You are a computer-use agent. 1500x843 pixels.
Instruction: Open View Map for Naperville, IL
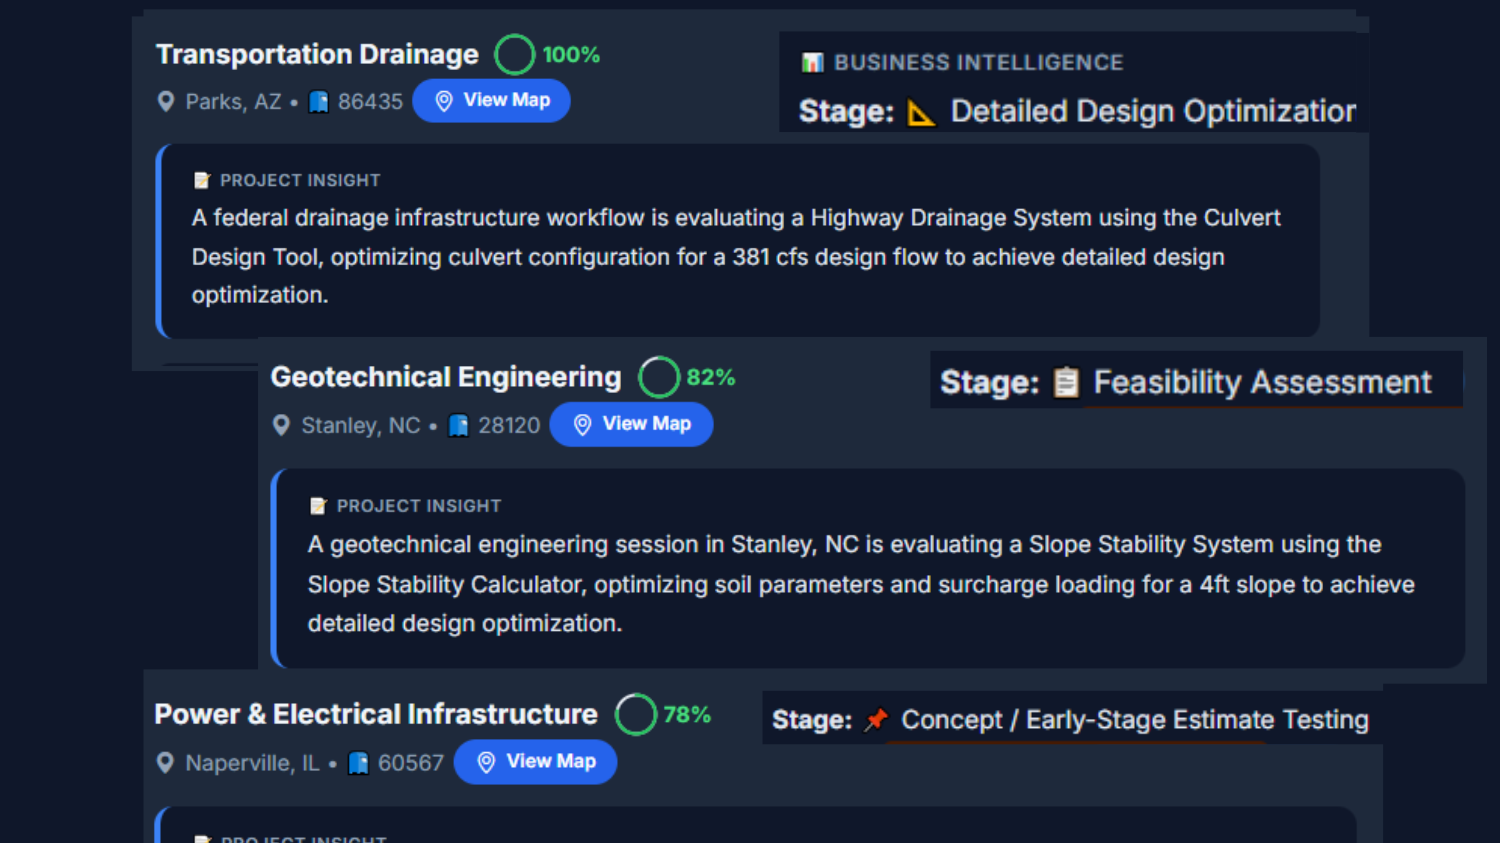tap(535, 762)
